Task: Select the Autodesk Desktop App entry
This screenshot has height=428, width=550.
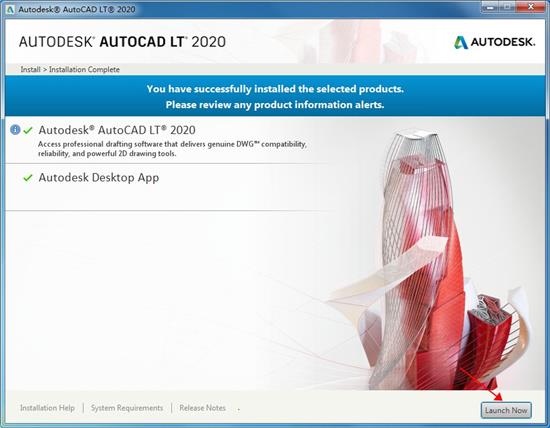Action: [x=99, y=178]
